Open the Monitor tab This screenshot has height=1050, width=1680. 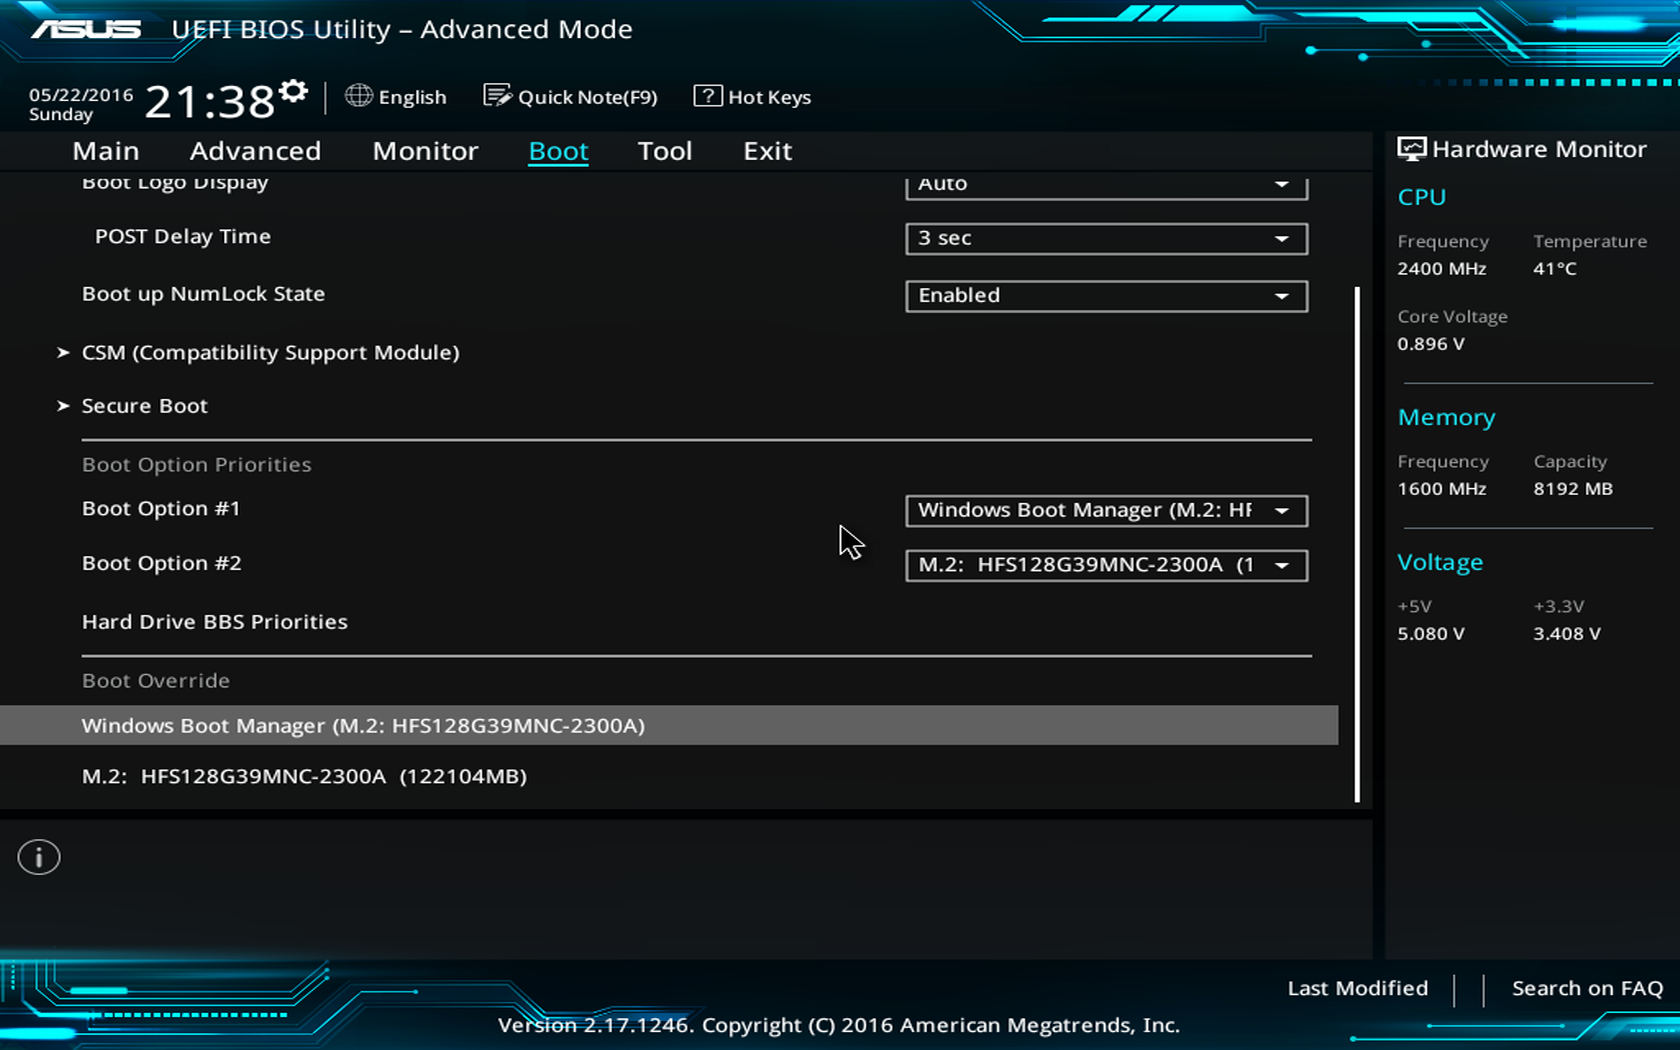coord(425,151)
